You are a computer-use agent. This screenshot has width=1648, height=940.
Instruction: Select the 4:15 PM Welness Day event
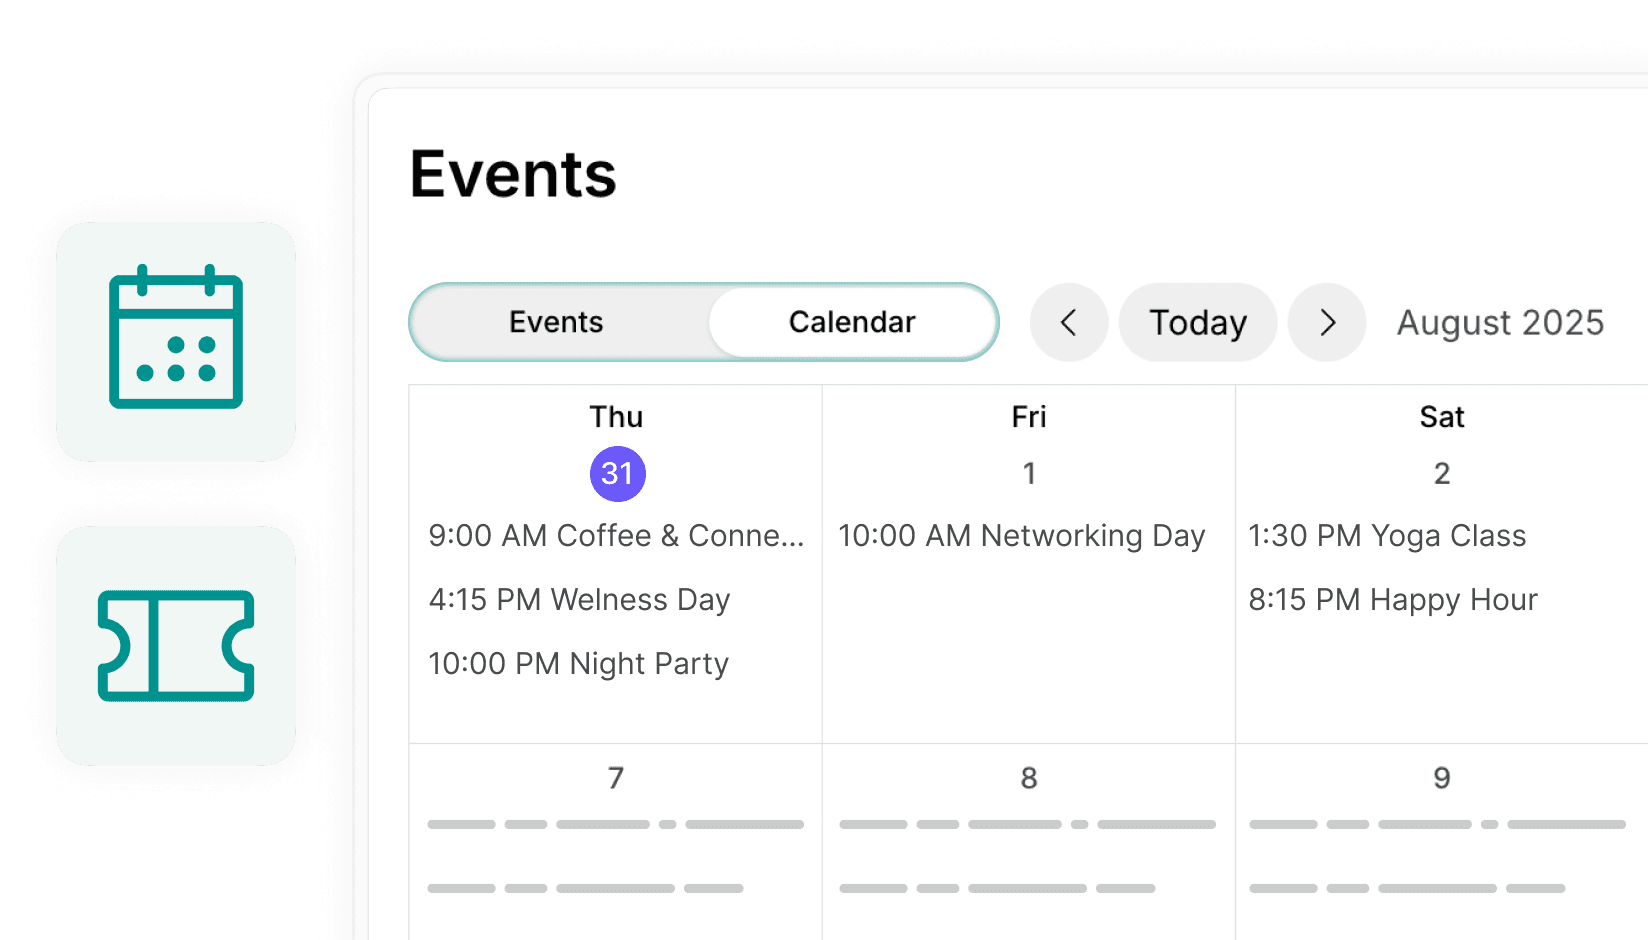coord(579,599)
